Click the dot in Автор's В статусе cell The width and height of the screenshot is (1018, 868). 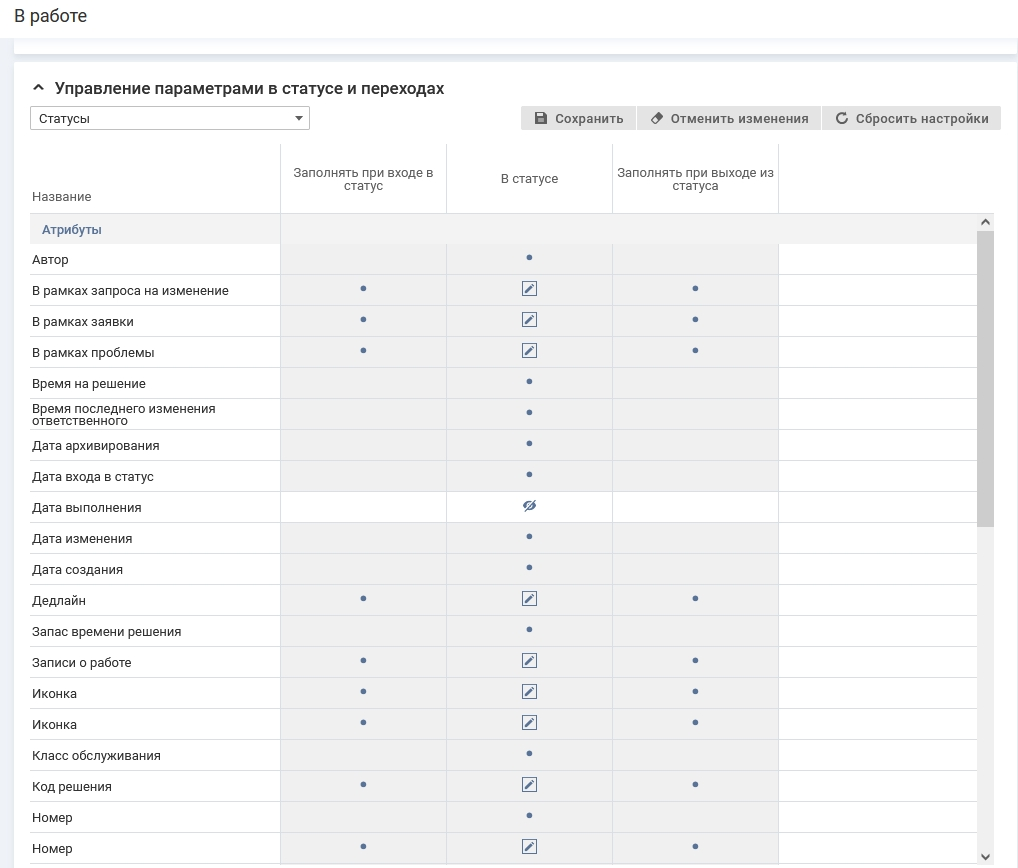pos(529,258)
